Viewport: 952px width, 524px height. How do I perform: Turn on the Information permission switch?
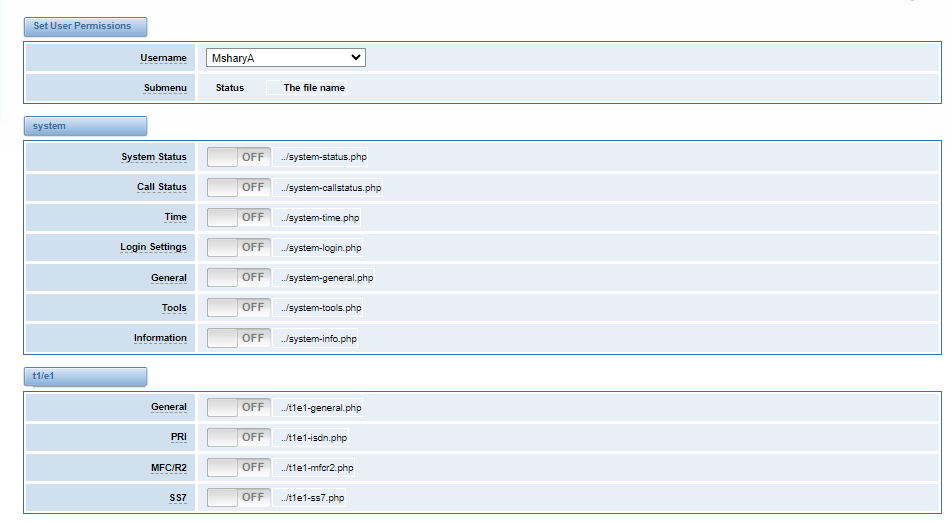[239, 338]
